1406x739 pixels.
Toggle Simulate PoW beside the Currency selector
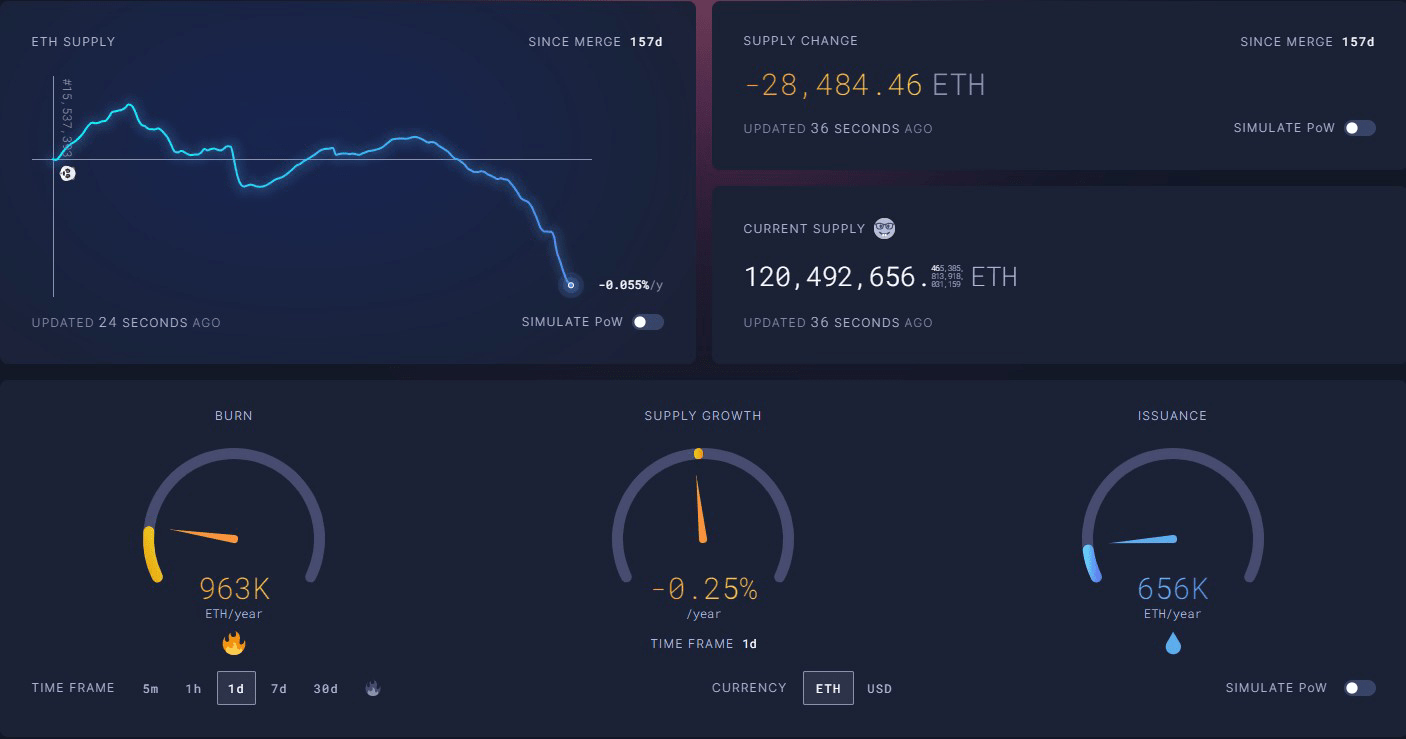pyautogui.click(x=1360, y=688)
